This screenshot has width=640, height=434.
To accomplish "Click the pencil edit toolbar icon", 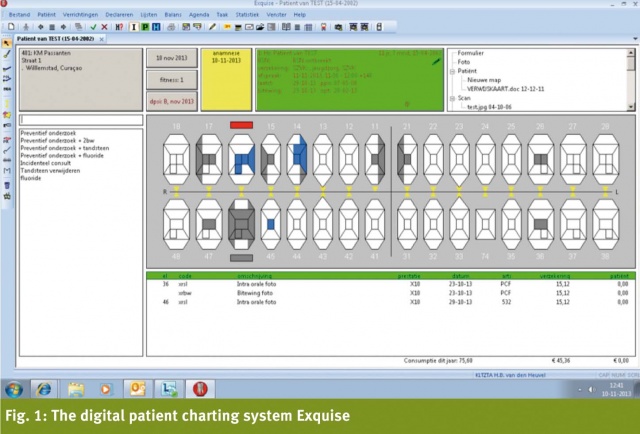I will (212, 27).
